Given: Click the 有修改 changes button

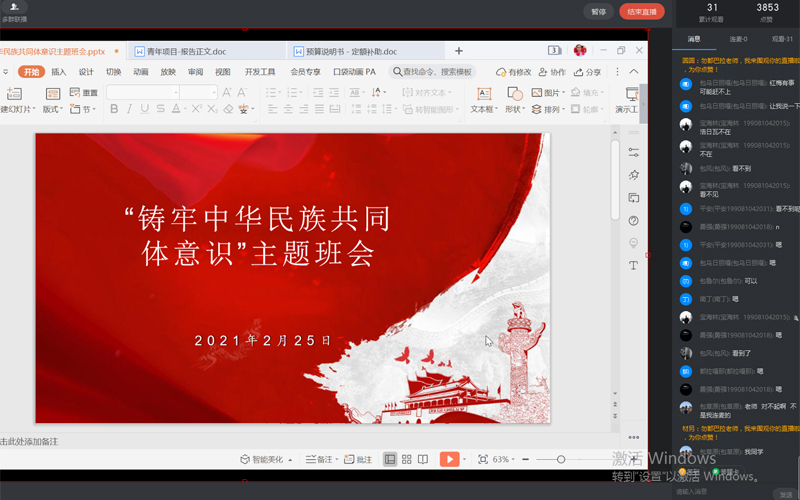Looking at the screenshot, I should click(x=514, y=72).
